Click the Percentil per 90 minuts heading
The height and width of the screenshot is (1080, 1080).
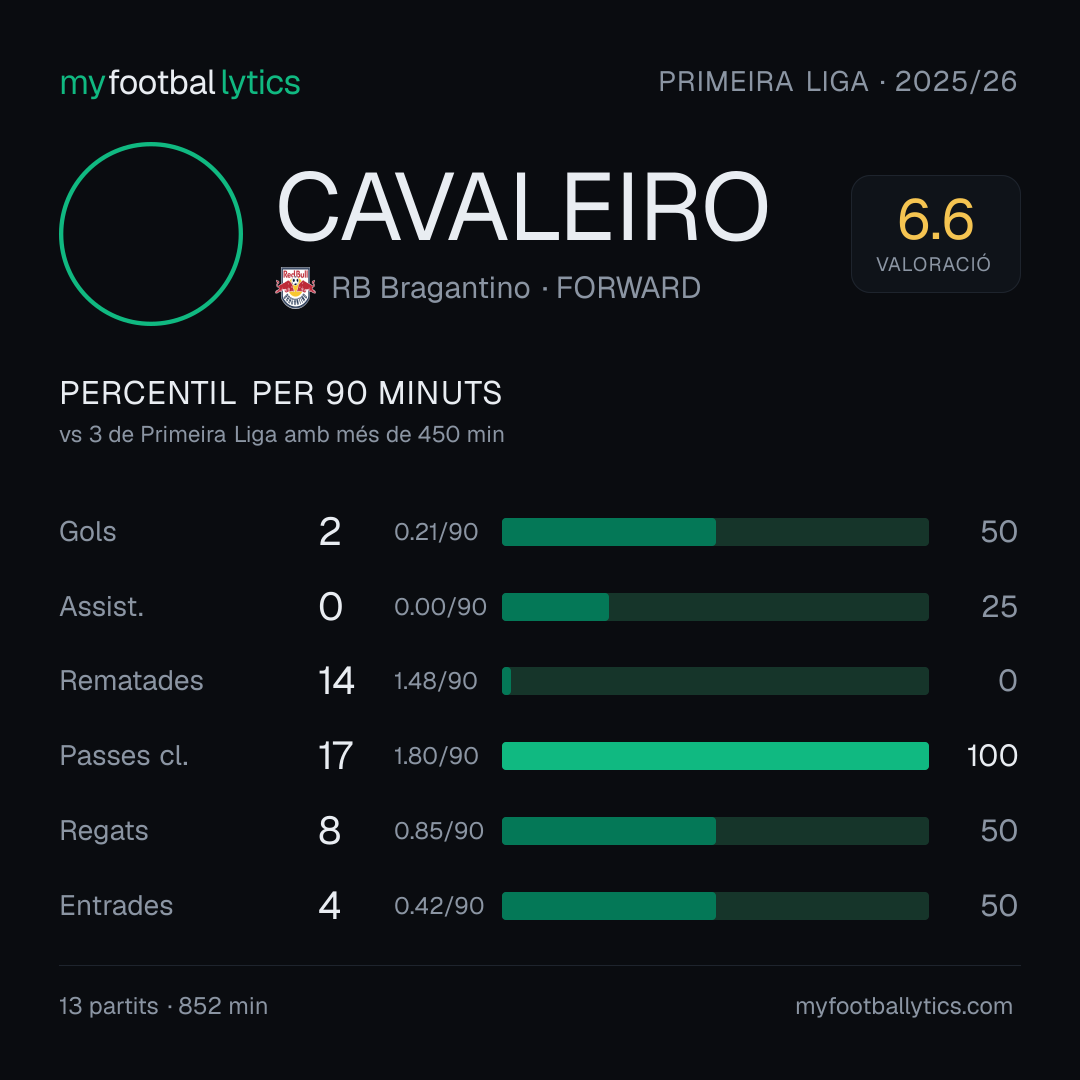coord(281,393)
